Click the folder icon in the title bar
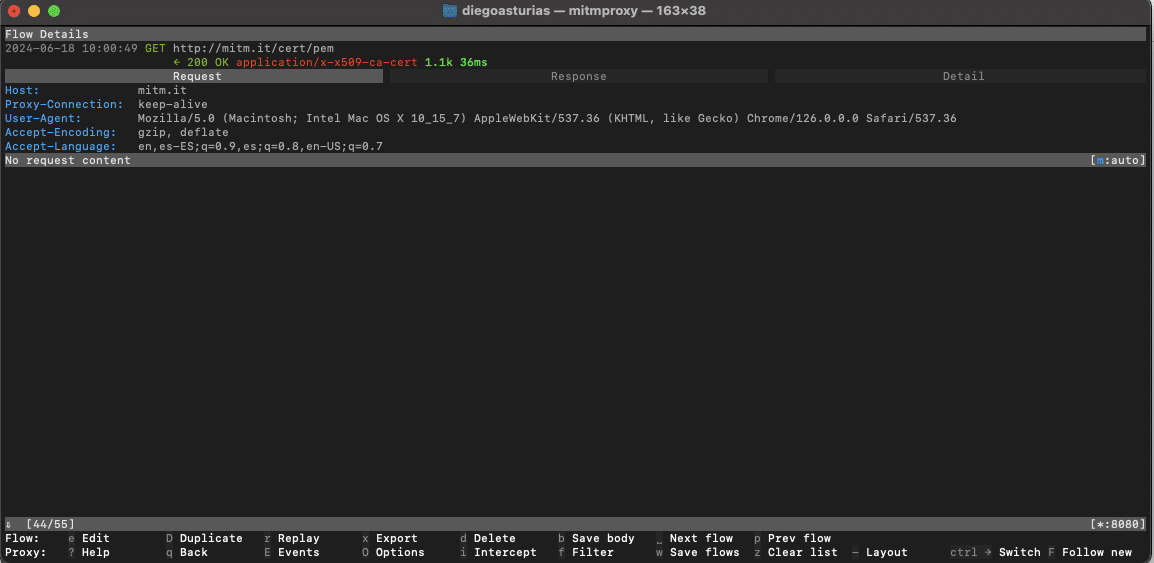 (x=450, y=11)
